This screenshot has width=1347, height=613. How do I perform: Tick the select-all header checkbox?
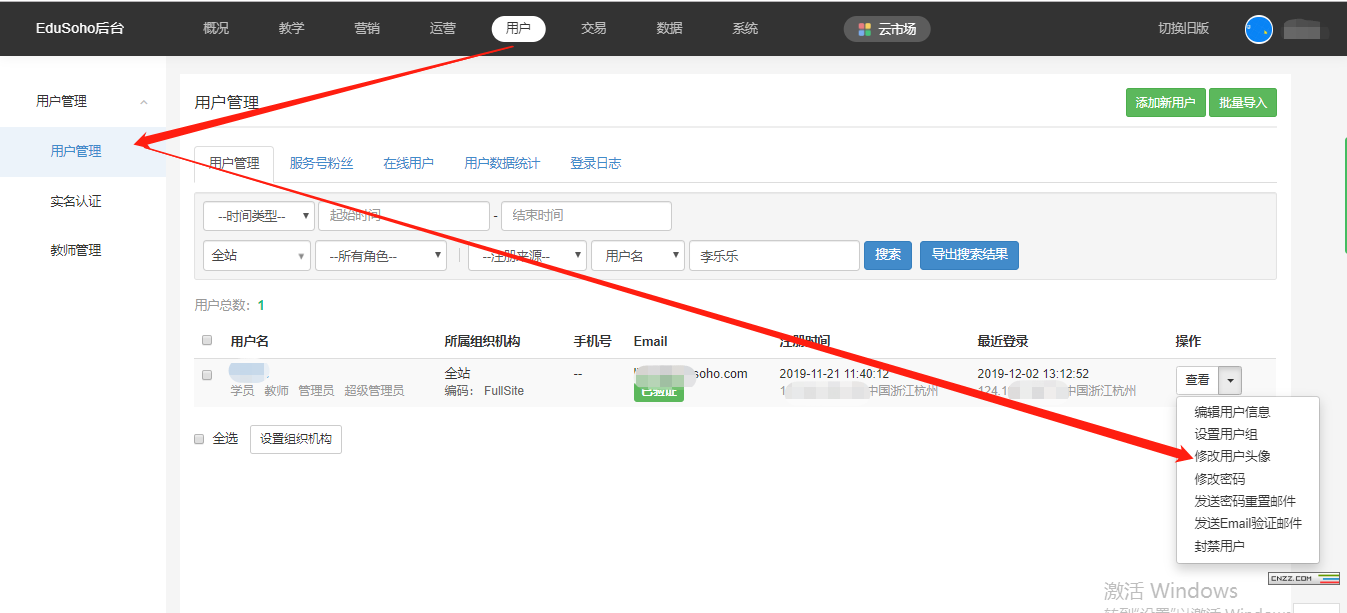coord(207,340)
